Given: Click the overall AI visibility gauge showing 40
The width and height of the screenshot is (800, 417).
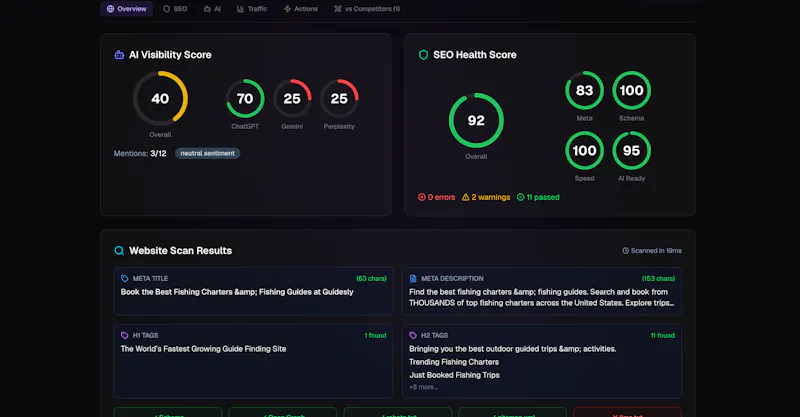Looking at the screenshot, I should click(x=160, y=99).
